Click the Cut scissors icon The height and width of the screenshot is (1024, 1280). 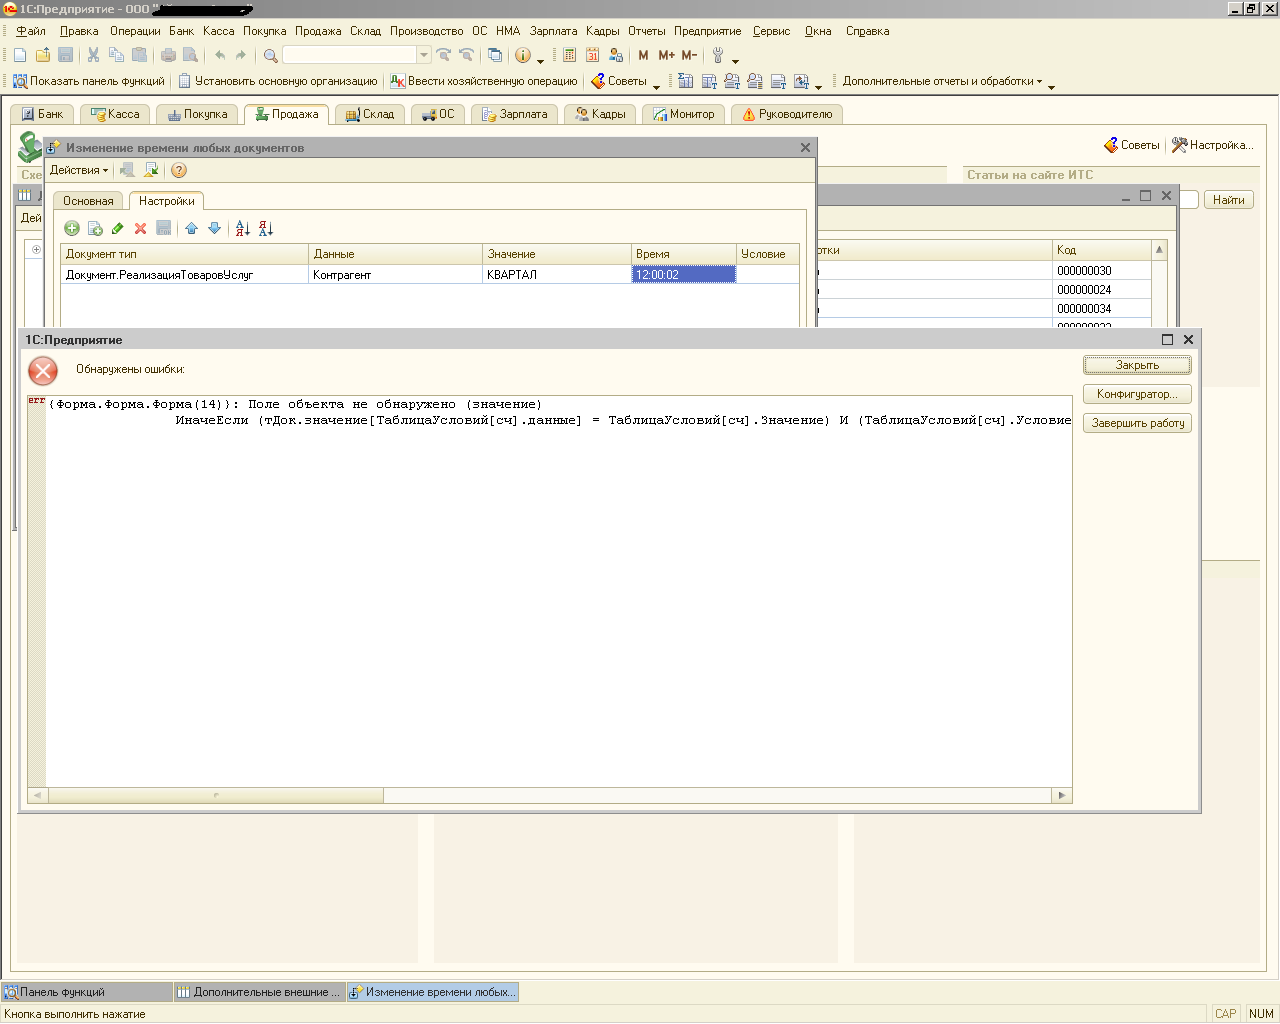point(93,55)
